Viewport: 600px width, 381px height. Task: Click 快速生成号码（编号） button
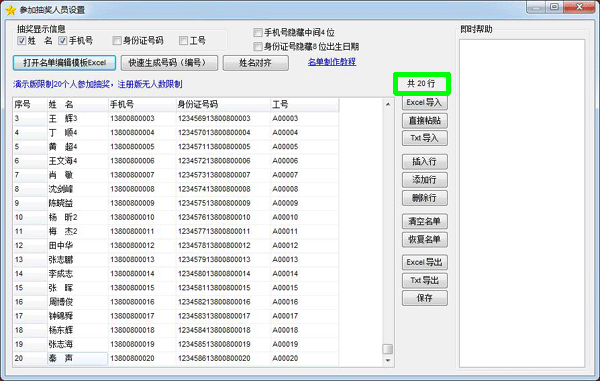click(169, 63)
